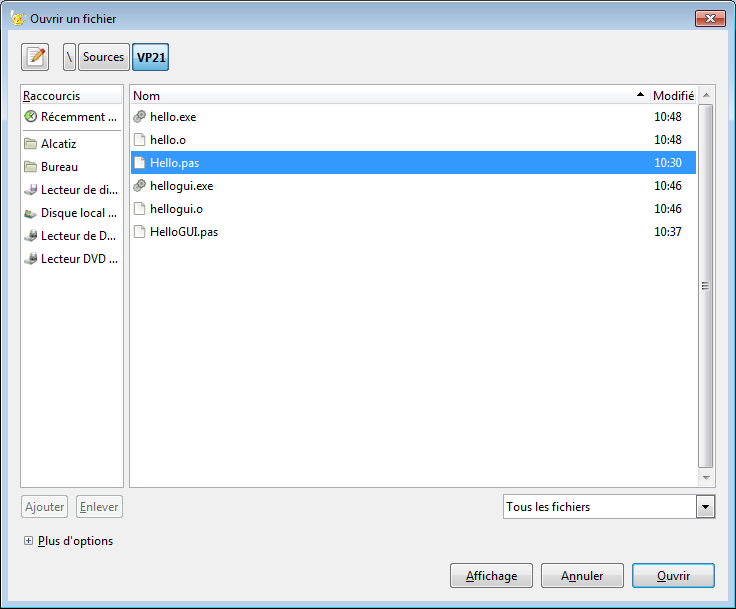This screenshot has height=609, width=736.
Task: Expand Plus d'options section
Action: click(x=28, y=541)
